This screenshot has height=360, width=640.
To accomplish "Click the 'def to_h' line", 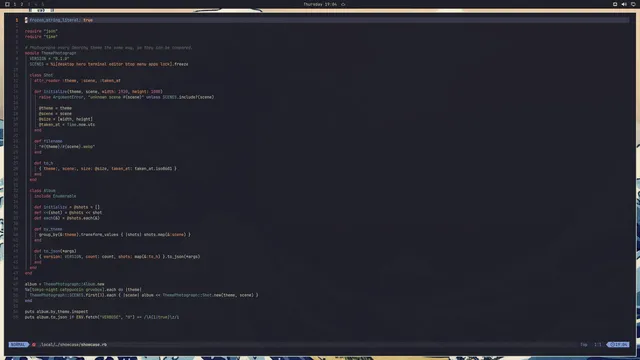I will [43, 163].
